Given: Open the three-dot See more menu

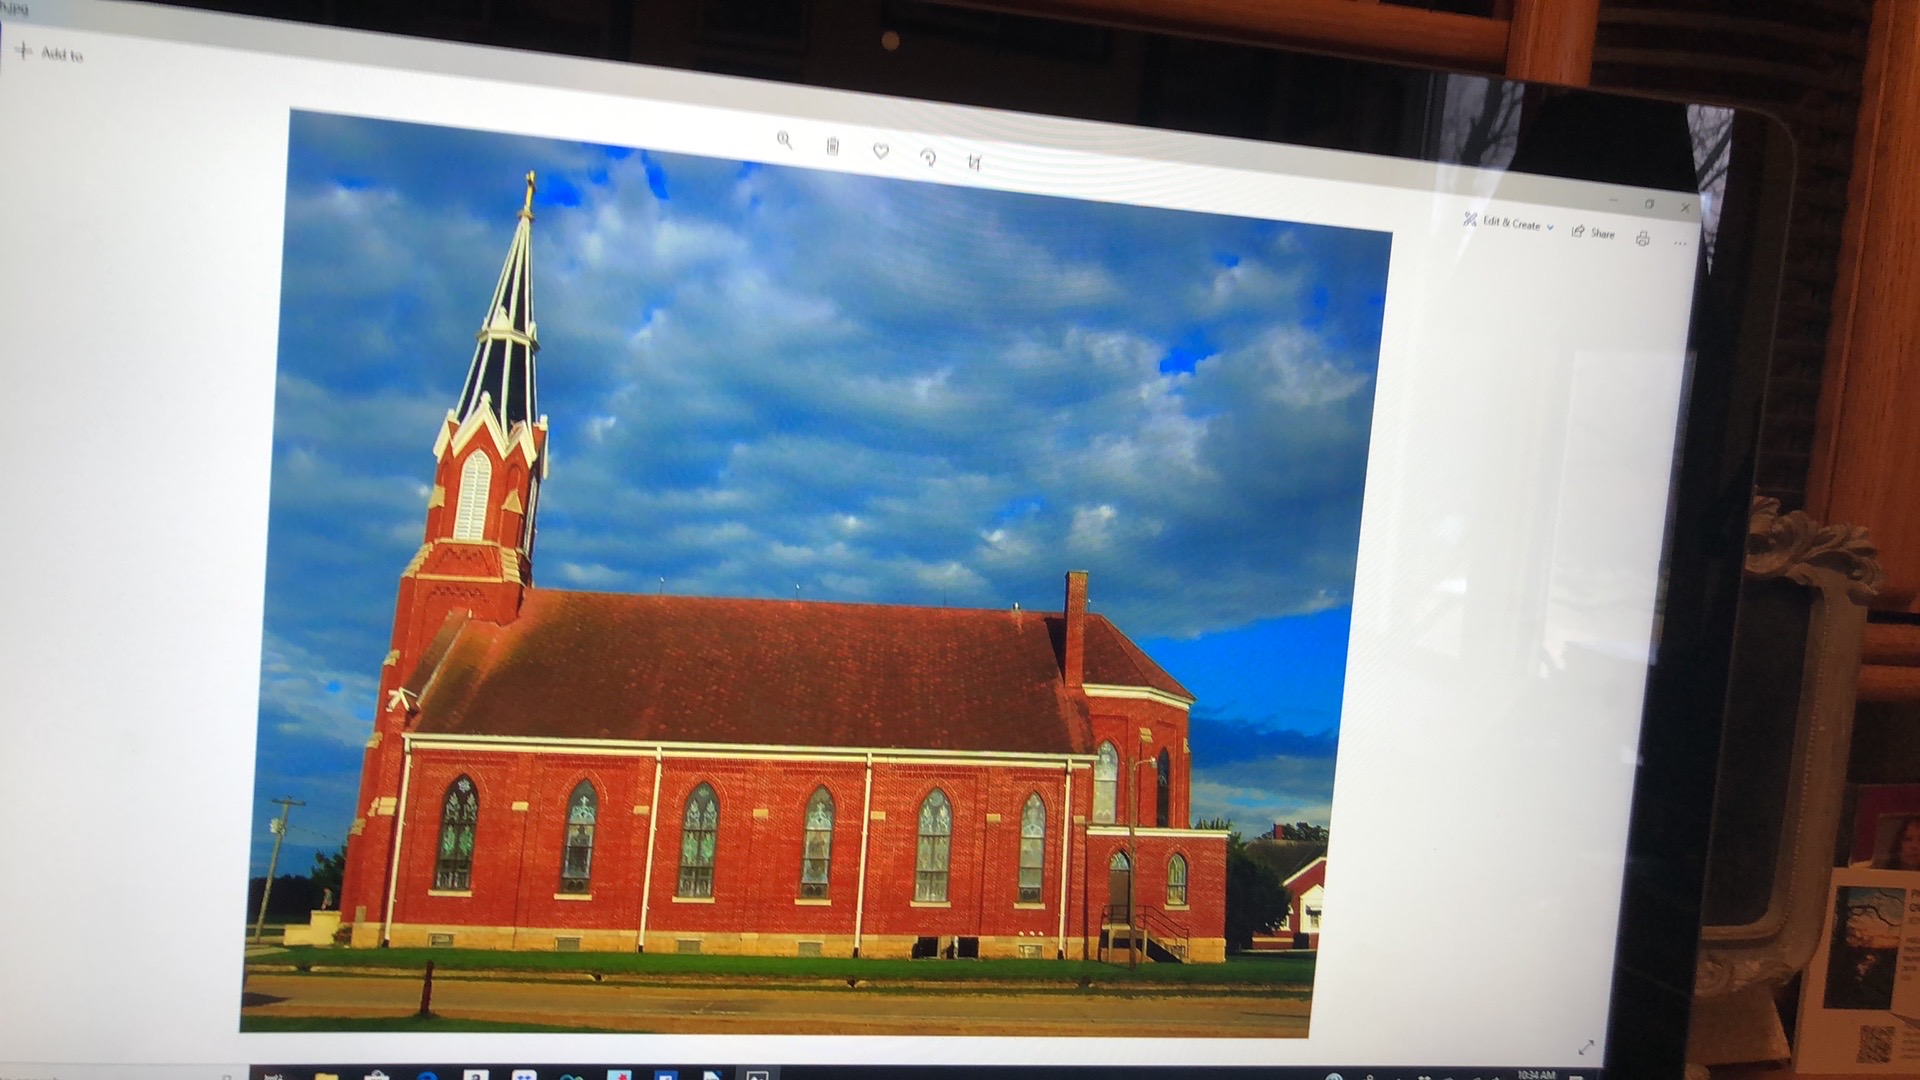Looking at the screenshot, I should click(1679, 243).
